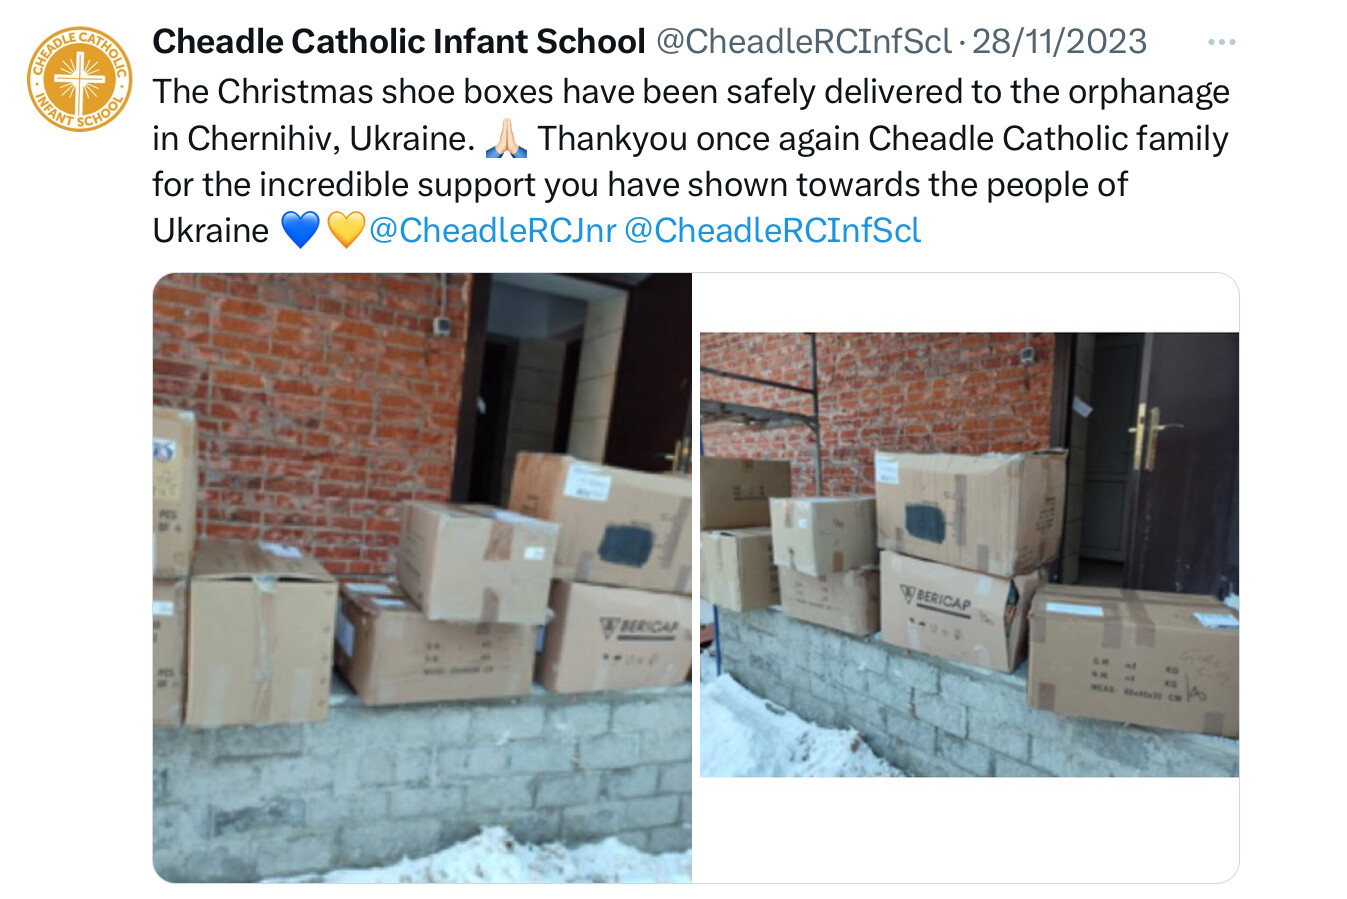Open the three-dot more options menu
The width and height of the screenshot is (1347, 899).
point(1221,42)
